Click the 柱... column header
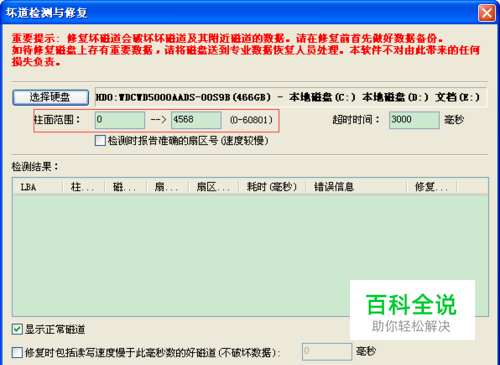Image resolution: width=500 pixels, height=365 pixels. [84, 187]
